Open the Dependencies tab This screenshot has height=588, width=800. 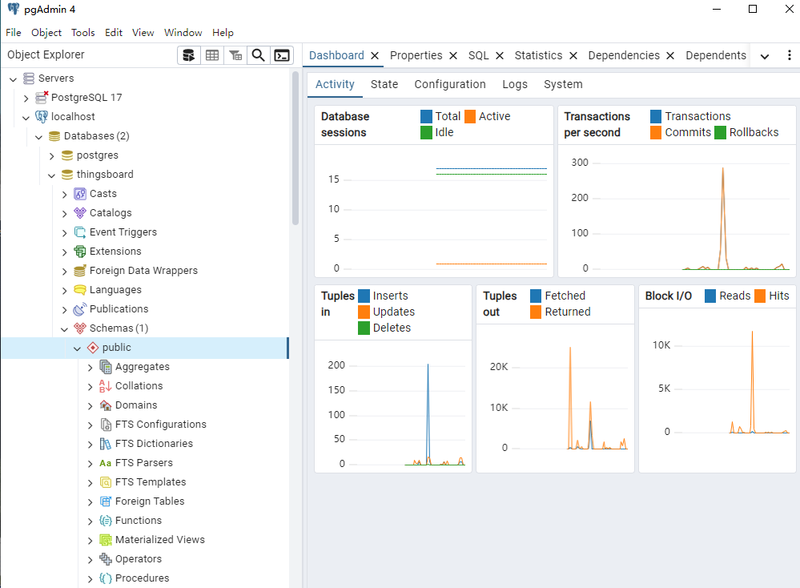click(x=623, y=55)
